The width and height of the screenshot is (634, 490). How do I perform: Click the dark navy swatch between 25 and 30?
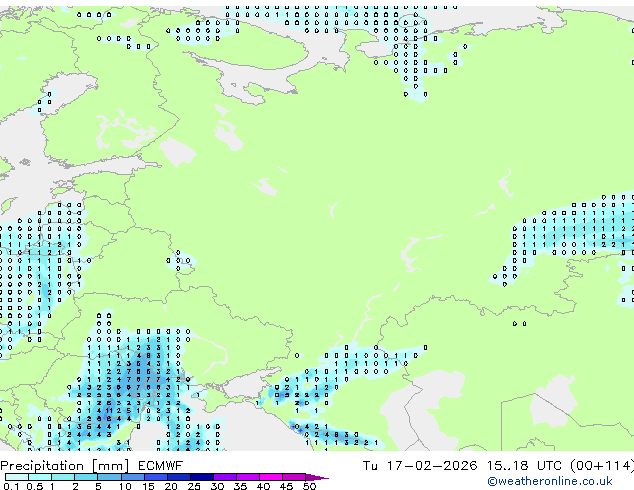click(202, 477)
